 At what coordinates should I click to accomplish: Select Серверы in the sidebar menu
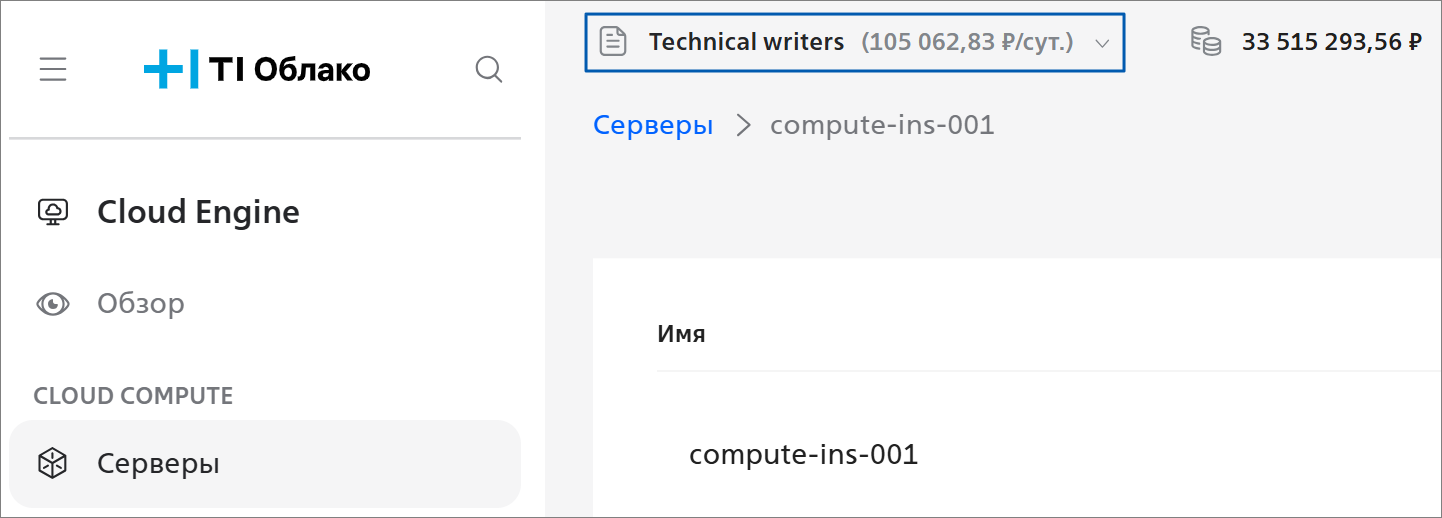pos(158,464)
